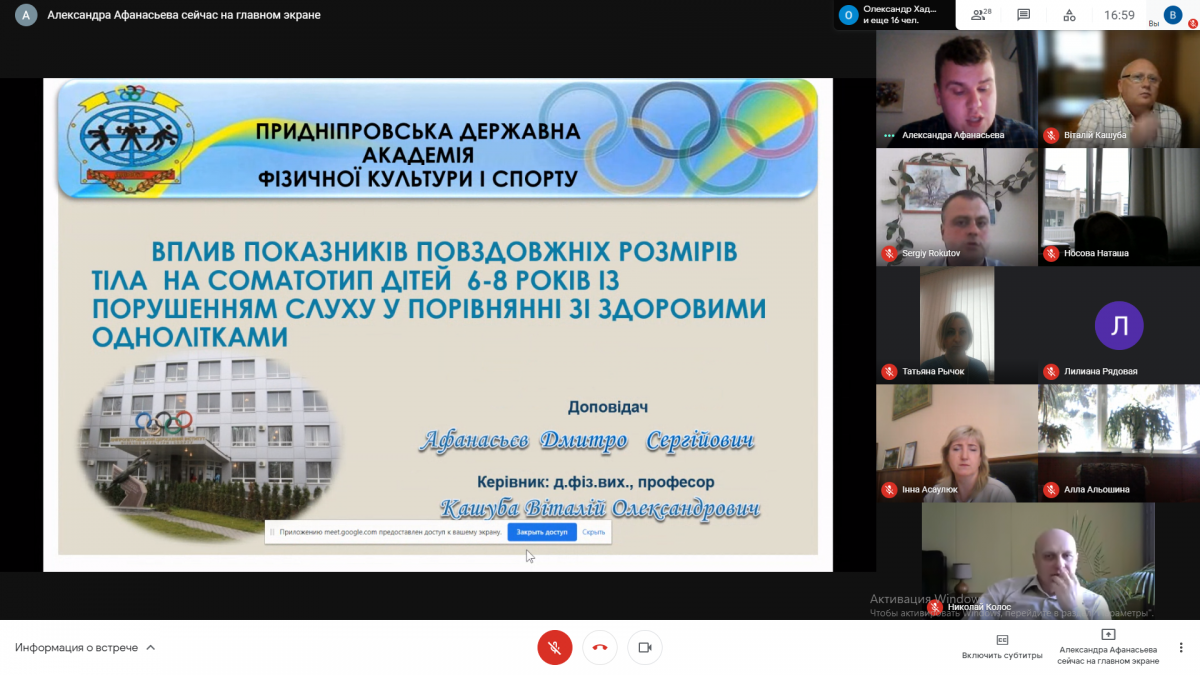This screenshot has height=675, width=1200.
Task: Select Носова Наташа video tile
Action: tap(1117, 207)
